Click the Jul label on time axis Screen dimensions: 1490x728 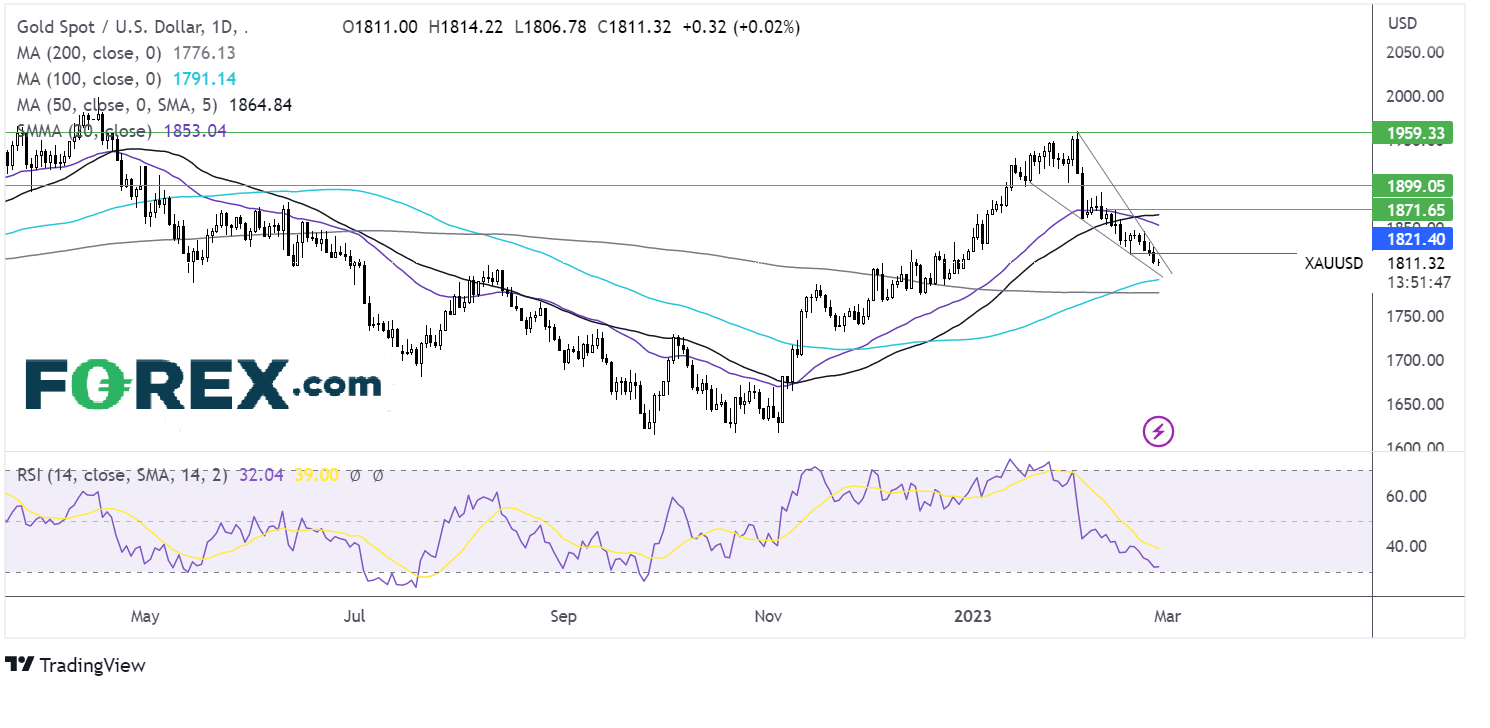[353, 616]
